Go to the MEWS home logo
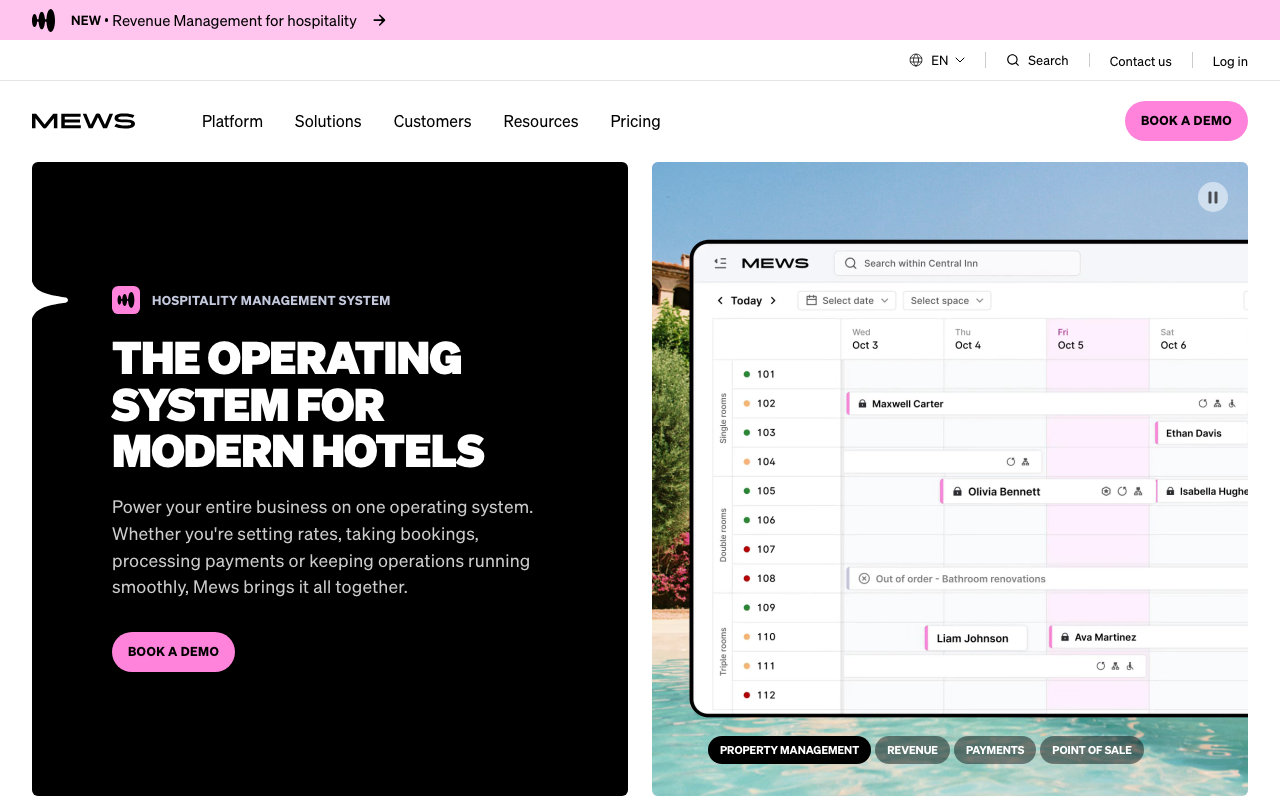This screenshot has height=800, width=1280. [x=83, y=121]
